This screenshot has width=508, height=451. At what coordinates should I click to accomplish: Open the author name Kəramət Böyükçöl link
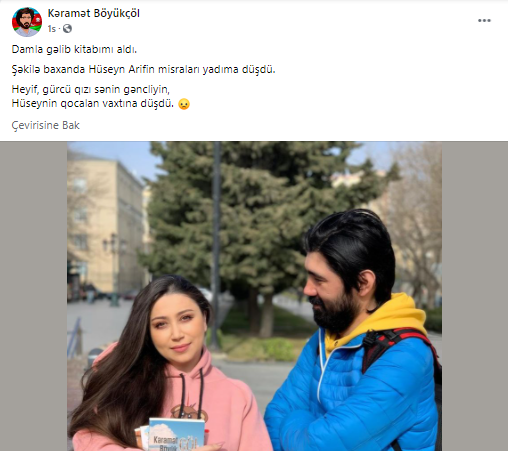[93, 13]
